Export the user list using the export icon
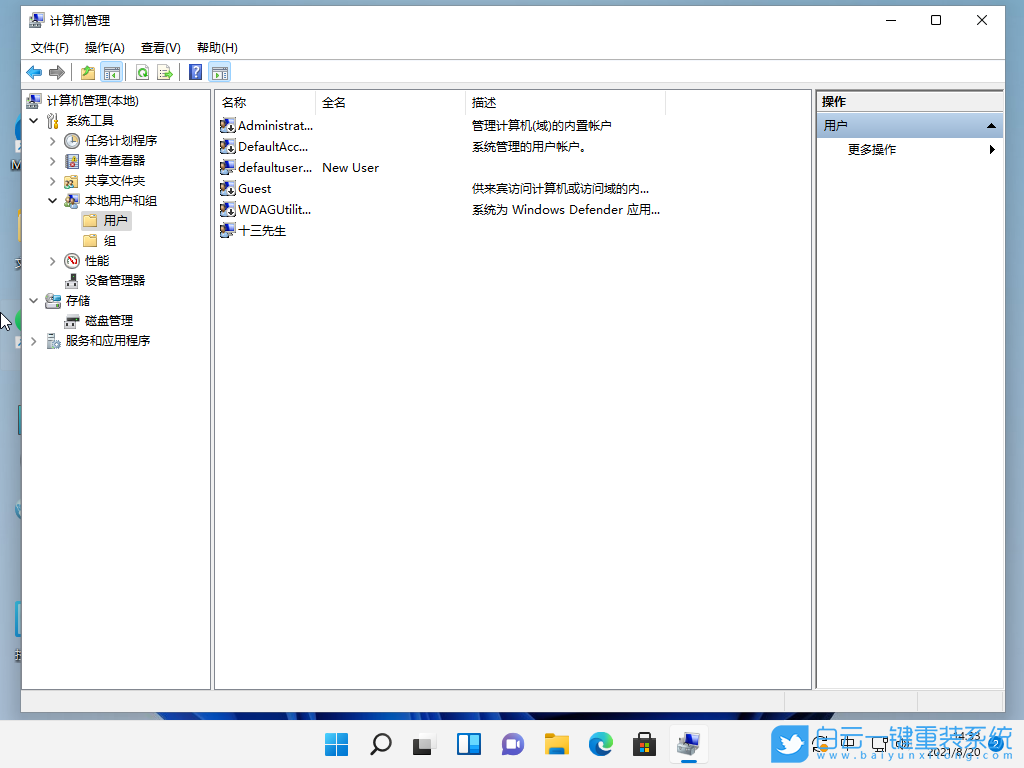Viewport: 1024px width, 768px height. click(x=167, y=71)
